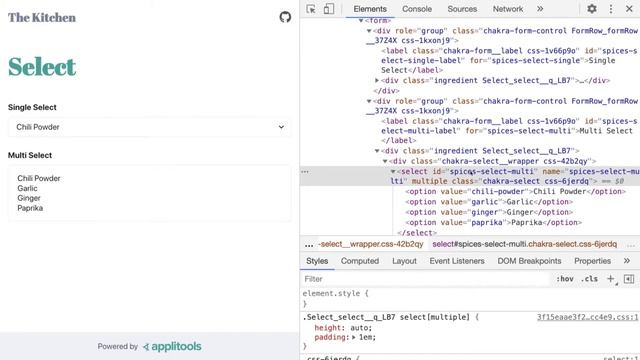Click The Kitchen site logo link
Screen dimensions: 640x360
click(x=42, y=18)
